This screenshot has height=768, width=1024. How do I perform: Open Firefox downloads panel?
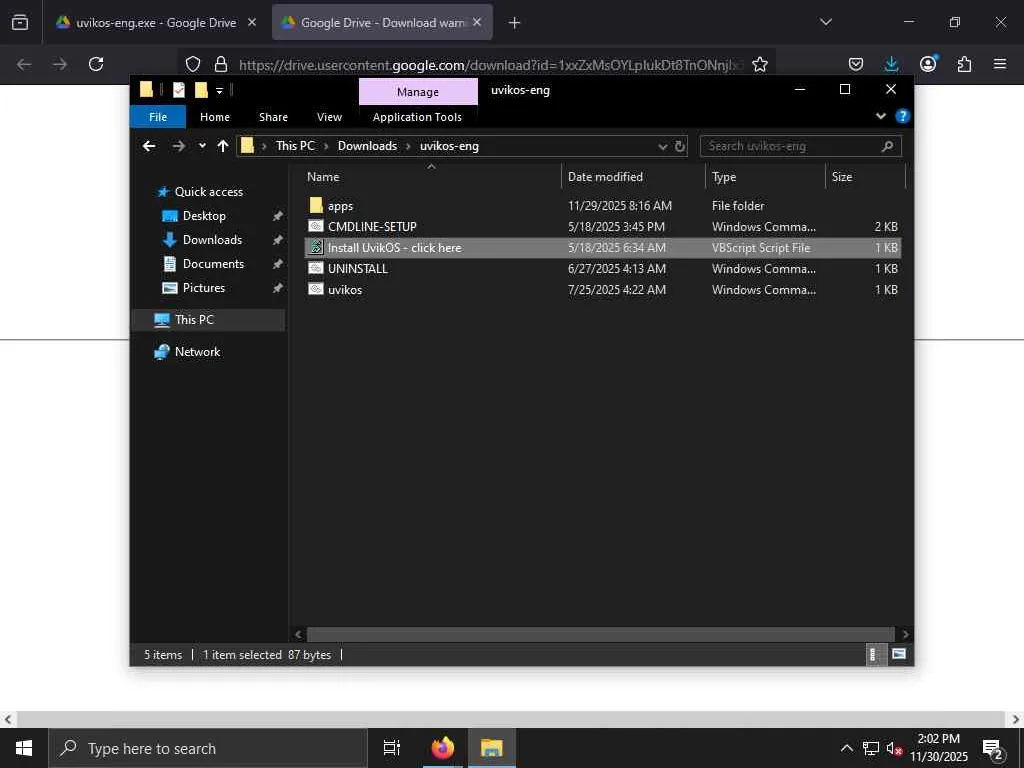coord(891,64)
